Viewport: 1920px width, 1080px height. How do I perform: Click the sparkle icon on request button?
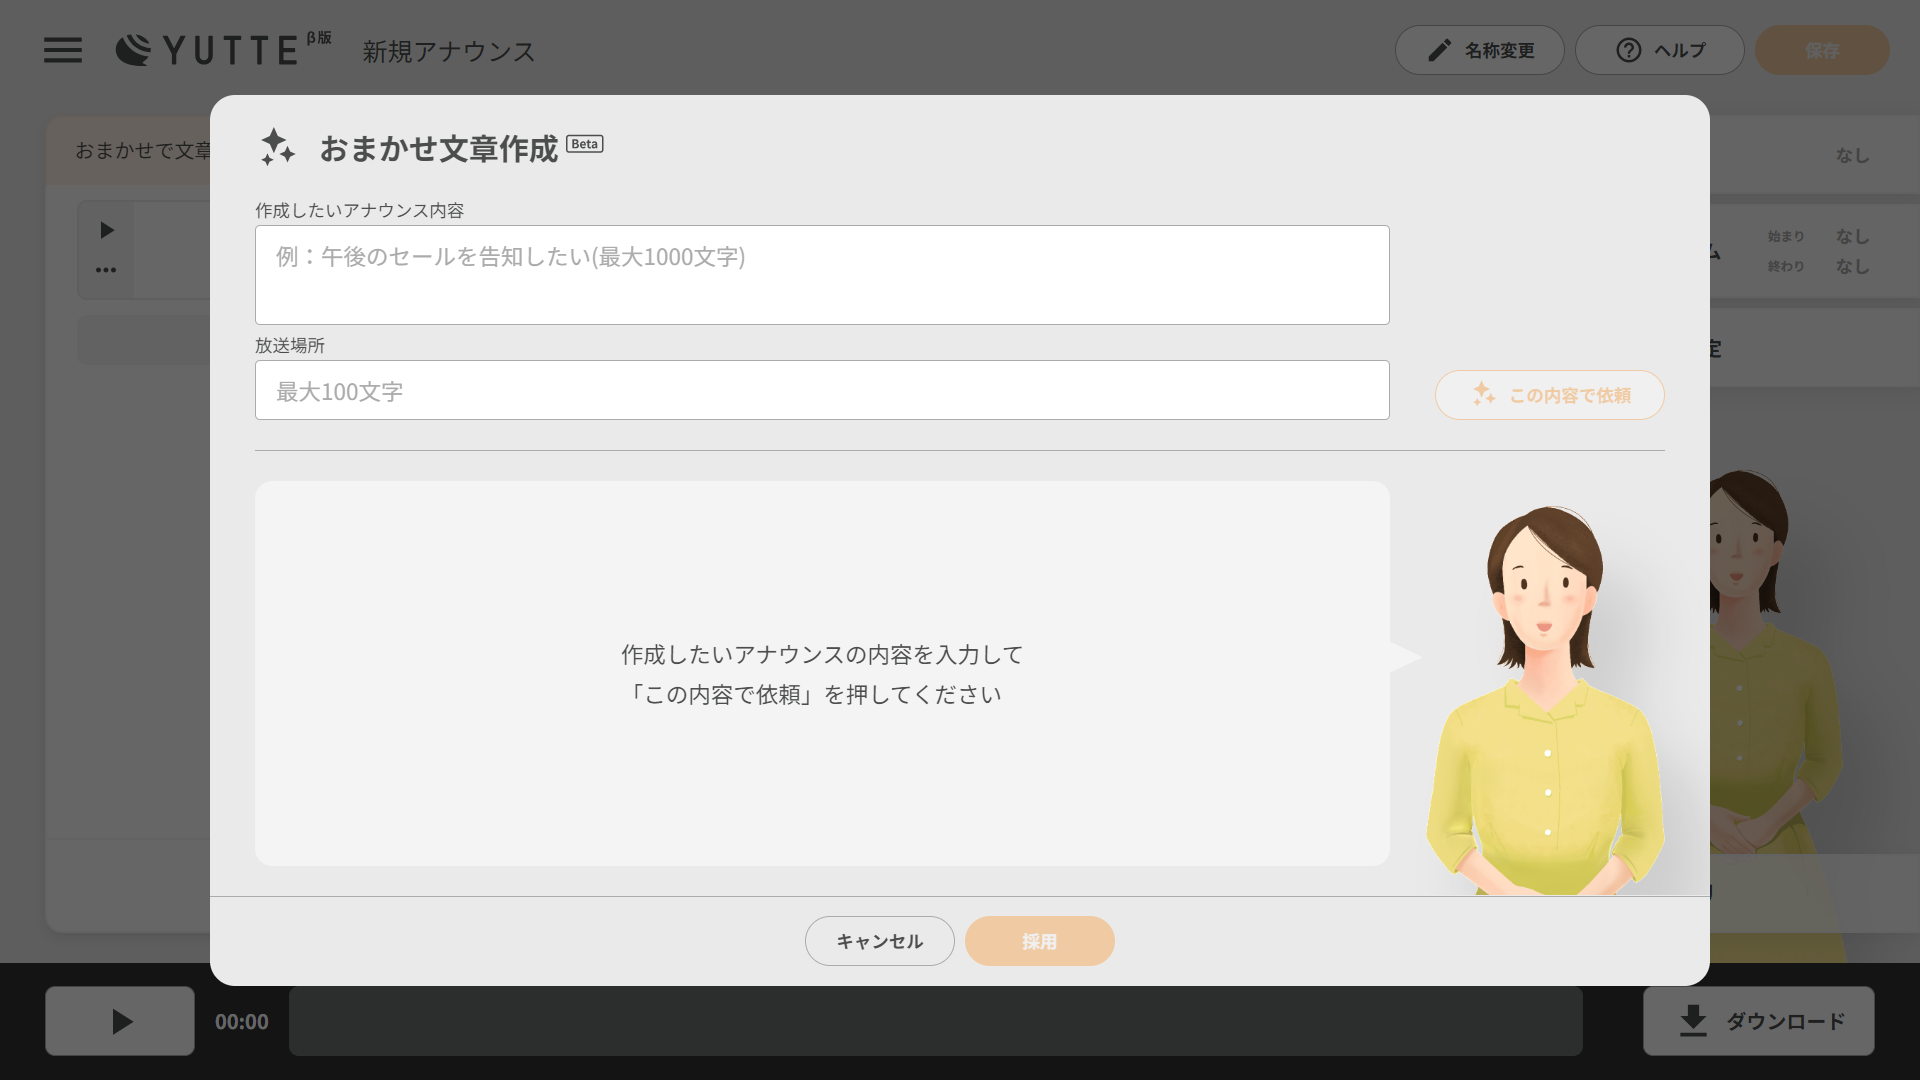[1484, 395]
